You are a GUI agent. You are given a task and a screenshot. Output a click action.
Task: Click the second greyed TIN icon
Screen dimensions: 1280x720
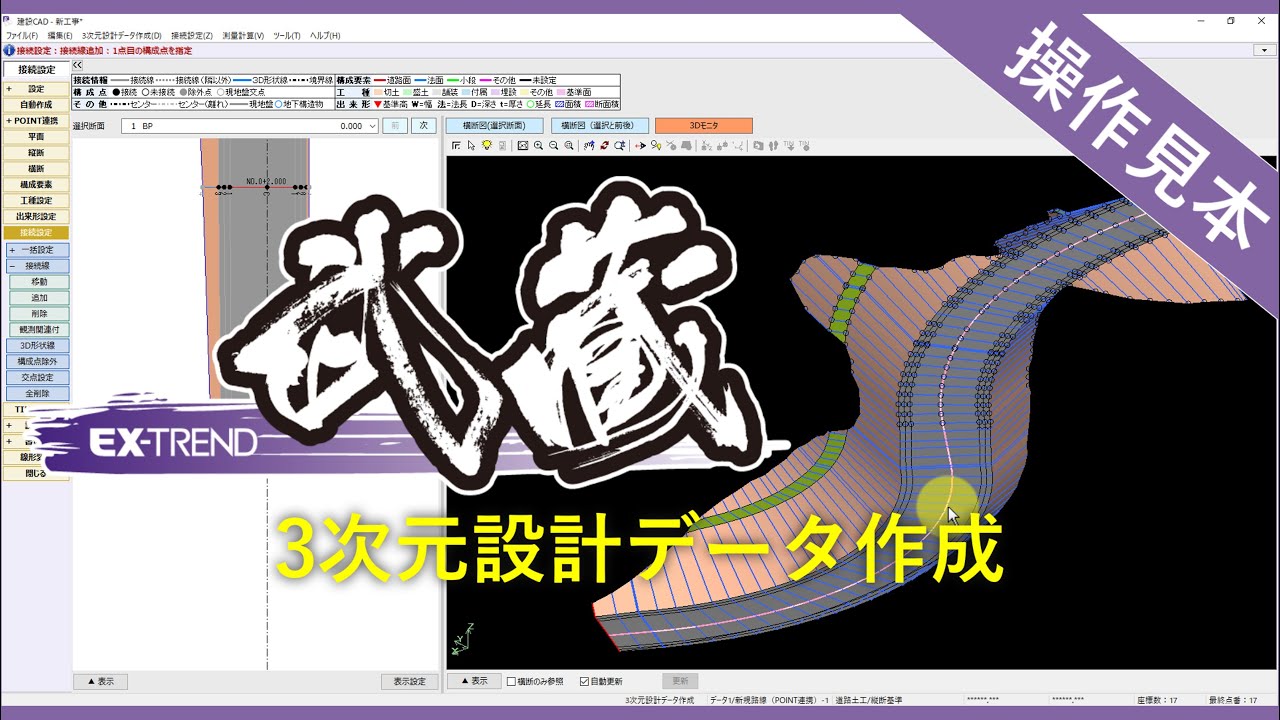[x=804, y=146]
